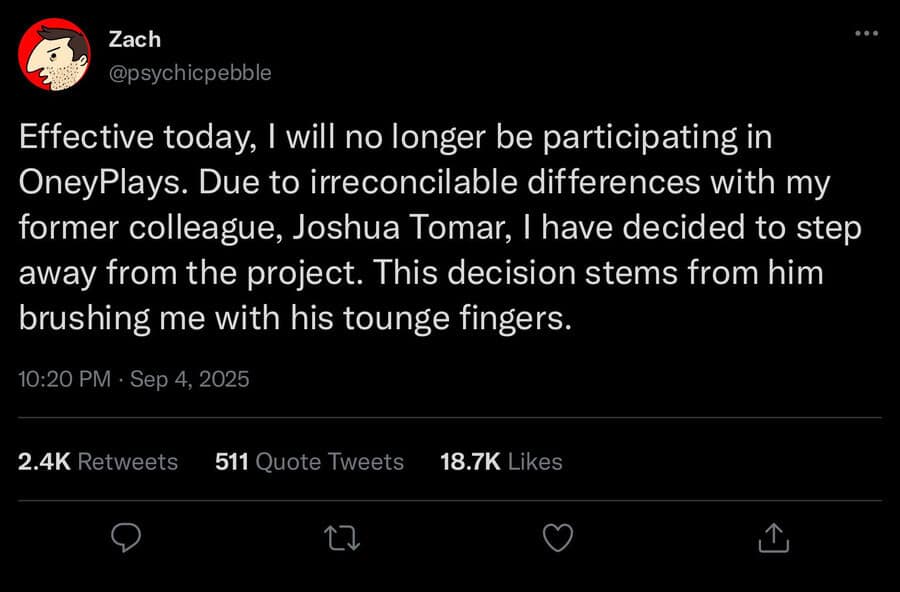Open the share tweet icon
The image size is (900, 592).
pyautogui.click(x=774, y=537)
